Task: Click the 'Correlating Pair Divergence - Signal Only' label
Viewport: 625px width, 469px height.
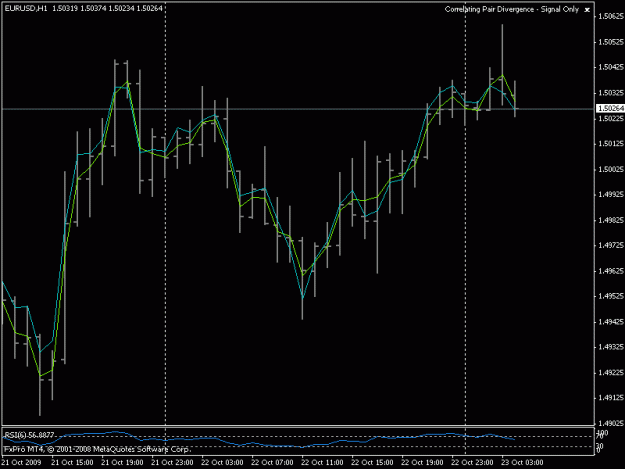Action: (511, 9)
